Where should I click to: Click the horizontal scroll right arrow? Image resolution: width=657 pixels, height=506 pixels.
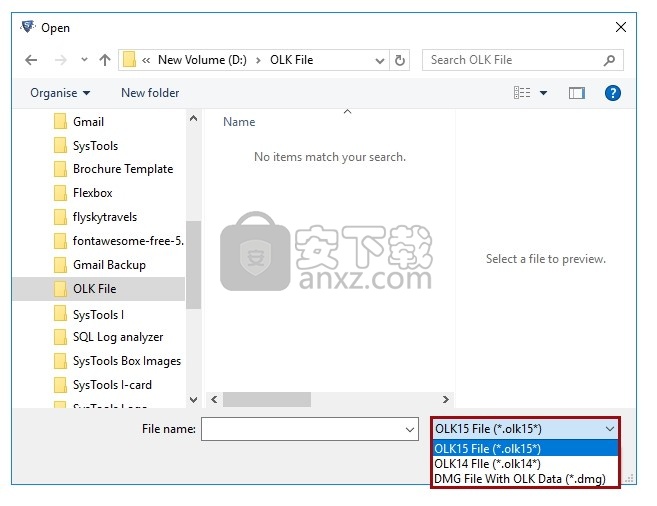[445, 400]
